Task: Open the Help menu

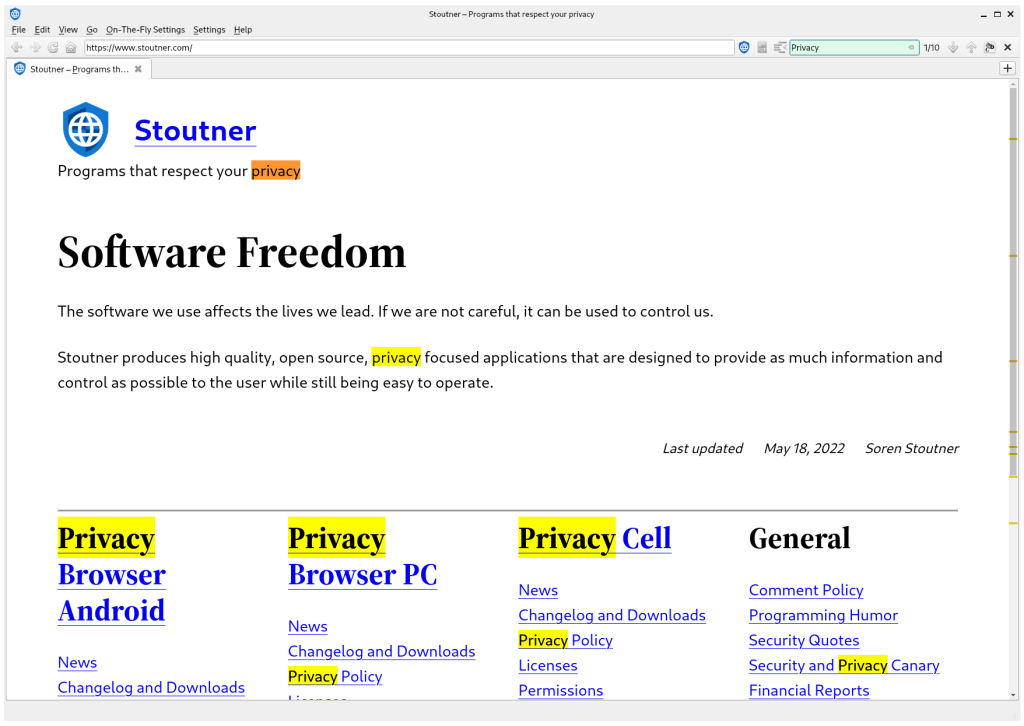Action: [243, 30]
